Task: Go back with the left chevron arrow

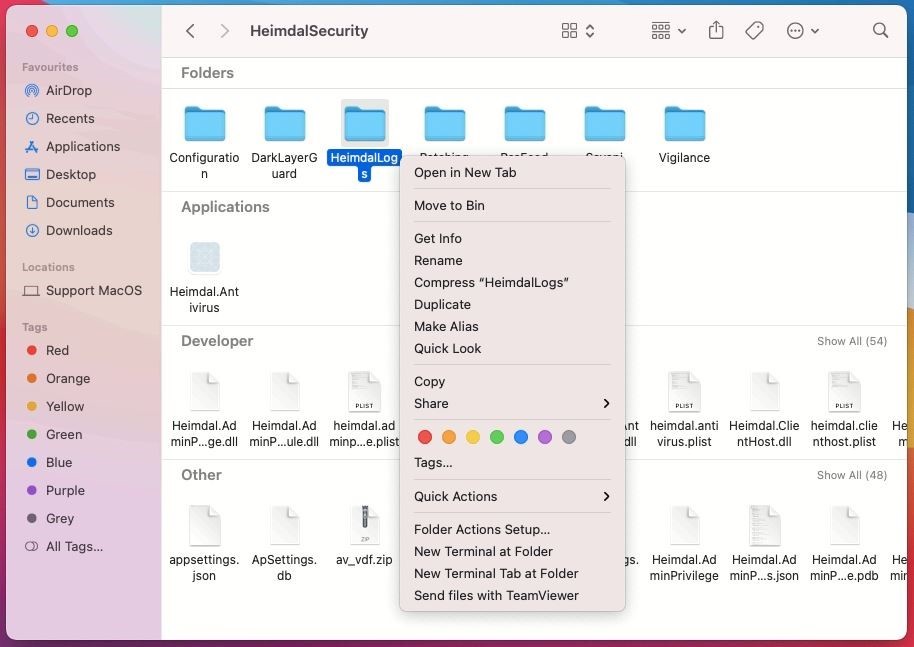Action: (x=190, y=31)
